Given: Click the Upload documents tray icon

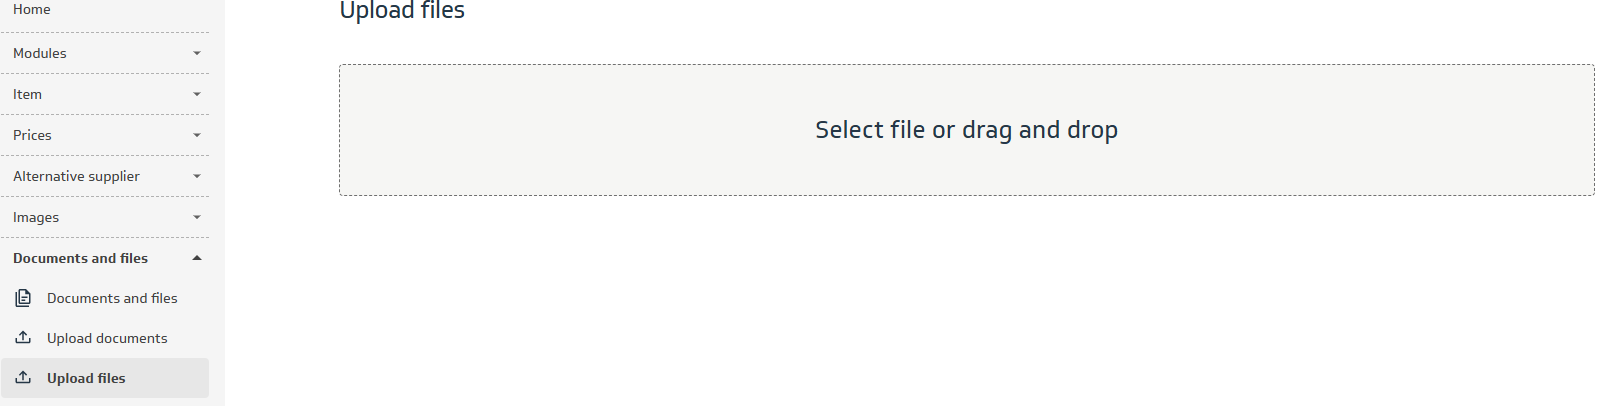Looking at the screenshot, I should coord(23,338).
